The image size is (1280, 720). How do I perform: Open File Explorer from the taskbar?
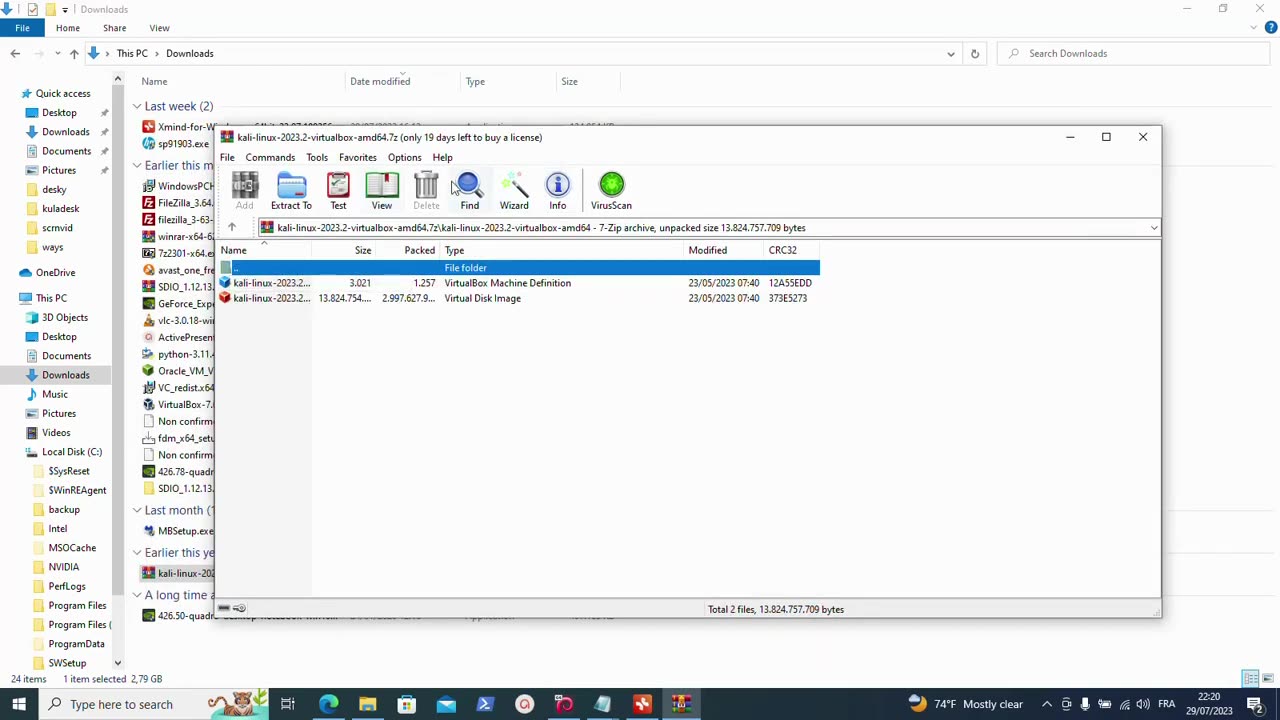click(x=367, y=704)
